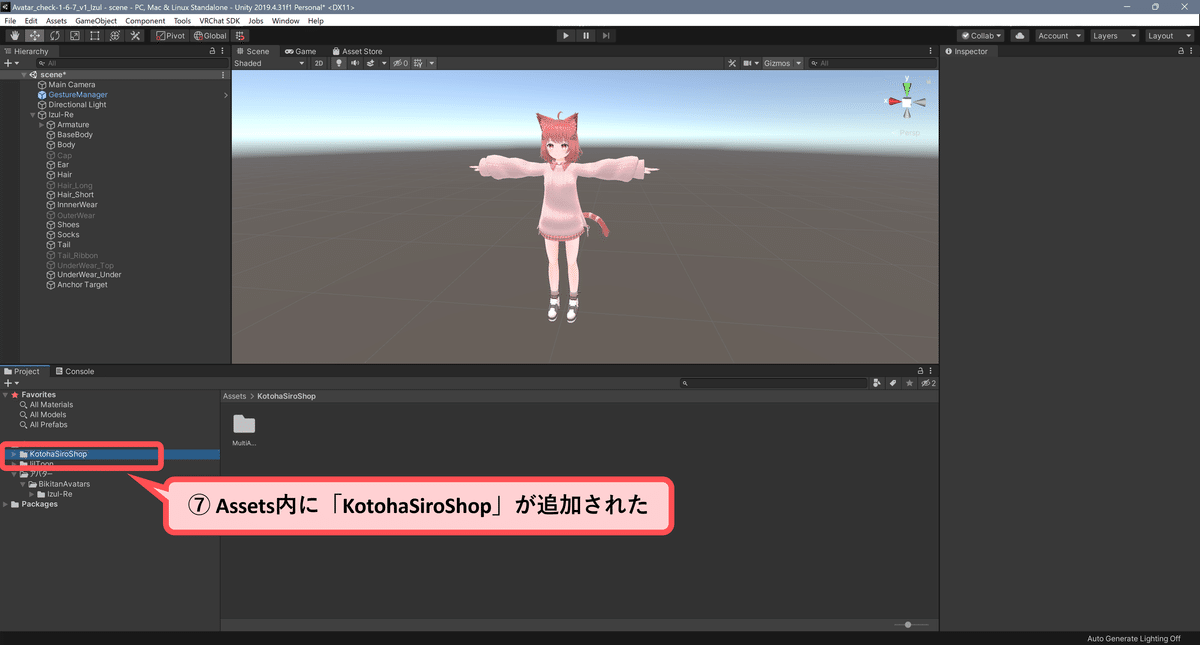Collapse the Izul-Re hierarchy object
Image resolution: width=1200 pixels, height=645 pixels.
(33, 115)
